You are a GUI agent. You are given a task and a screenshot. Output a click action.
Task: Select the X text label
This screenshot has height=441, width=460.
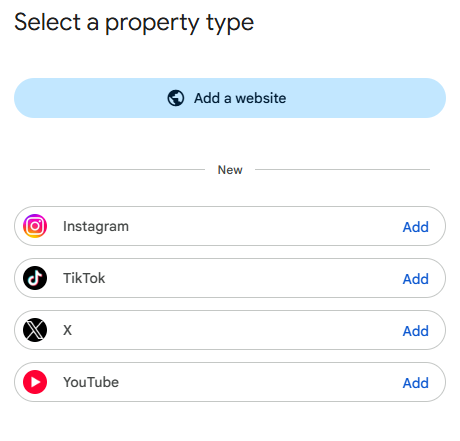coord(67,330)
